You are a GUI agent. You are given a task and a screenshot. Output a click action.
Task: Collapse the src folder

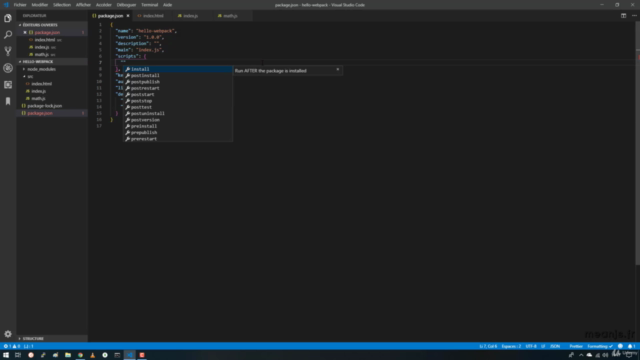(30, 76)
